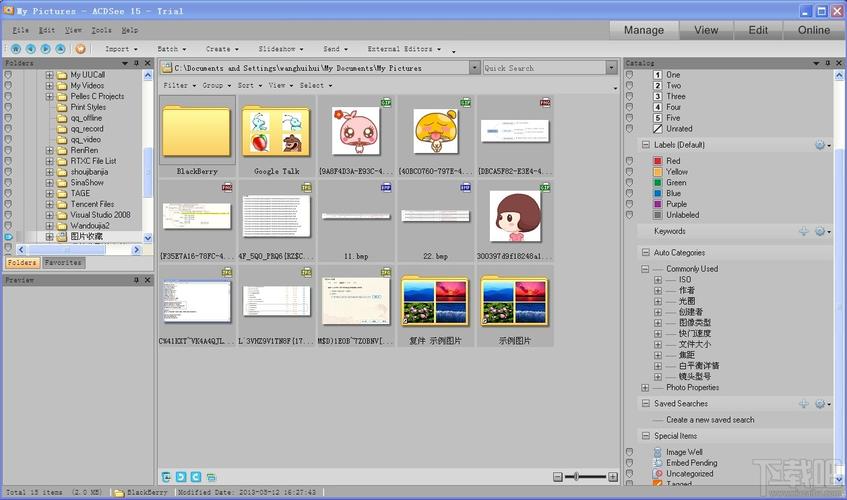This screenshot has width=847, height=500.
Task: Open the Import dropdown menu
Action: (121, 49)
